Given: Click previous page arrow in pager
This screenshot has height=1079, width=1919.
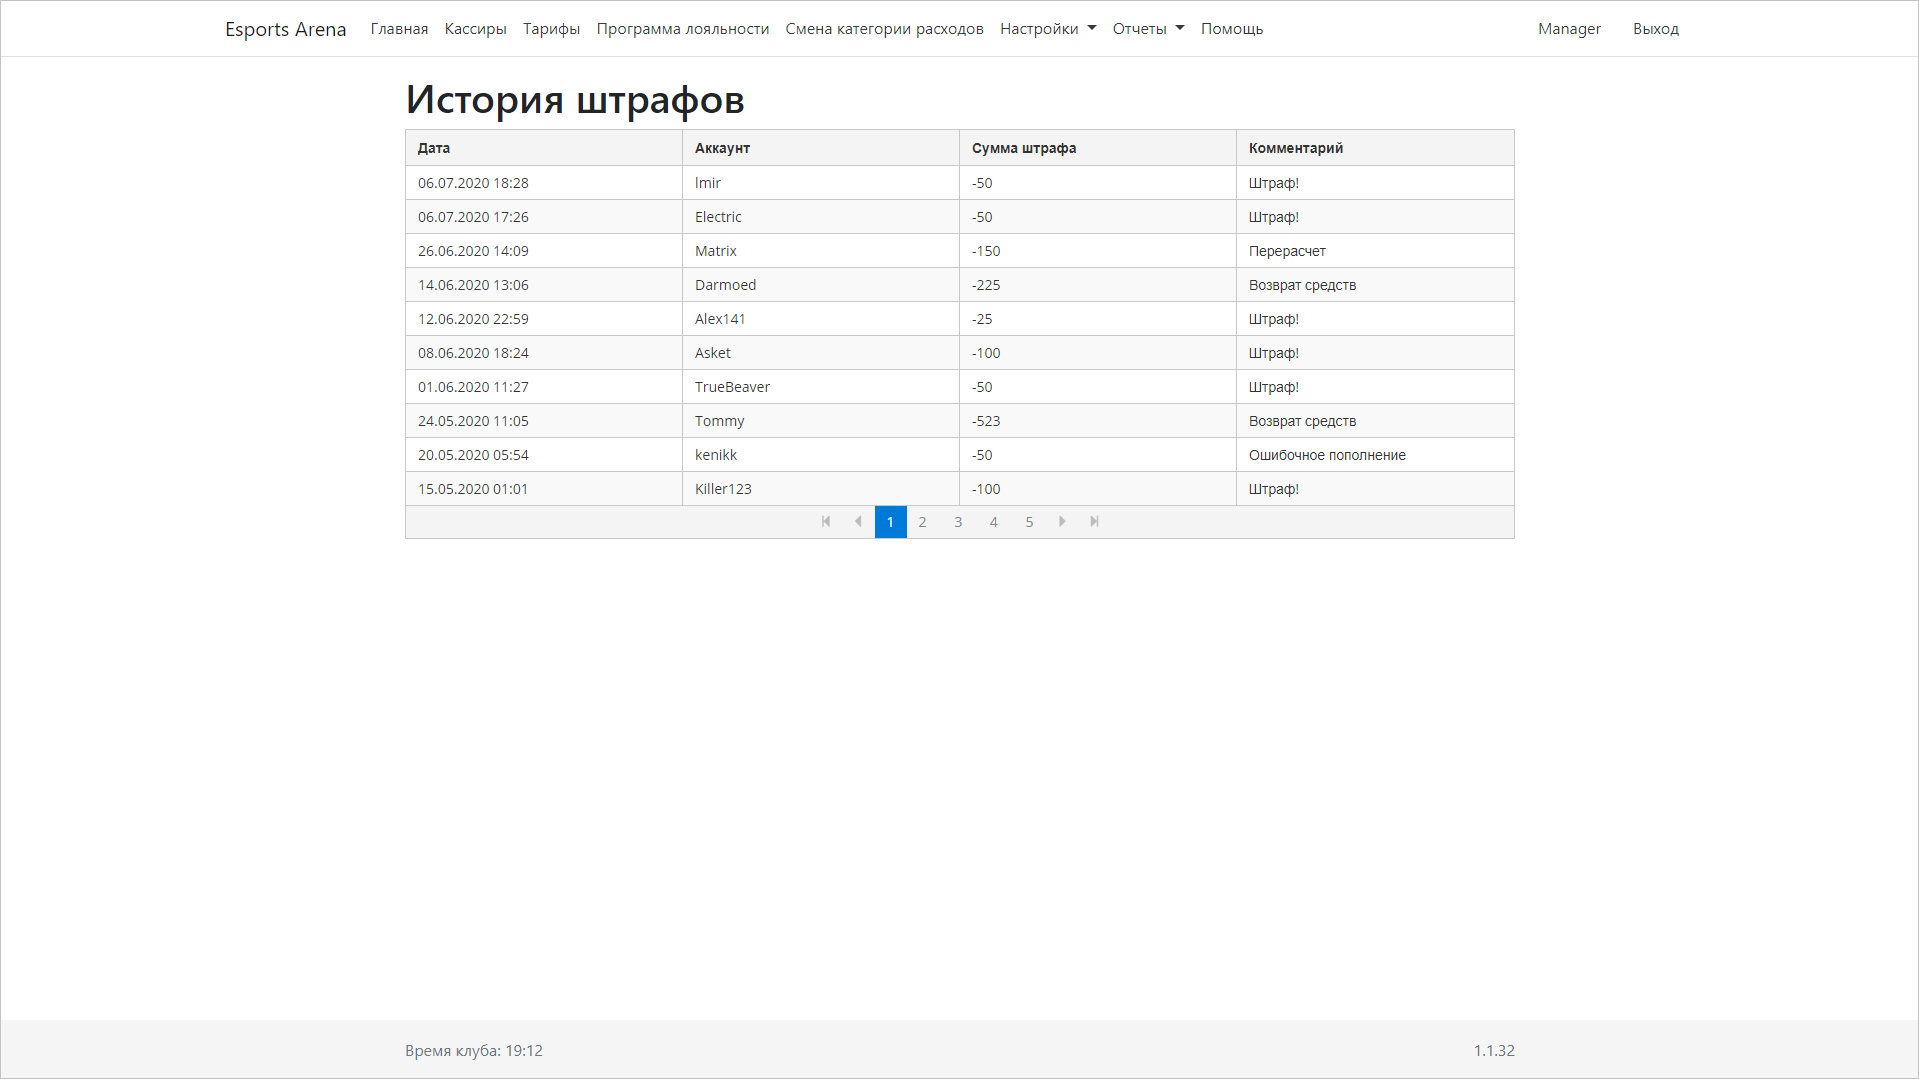Looking at the screenshot, I should click(858, 522).
